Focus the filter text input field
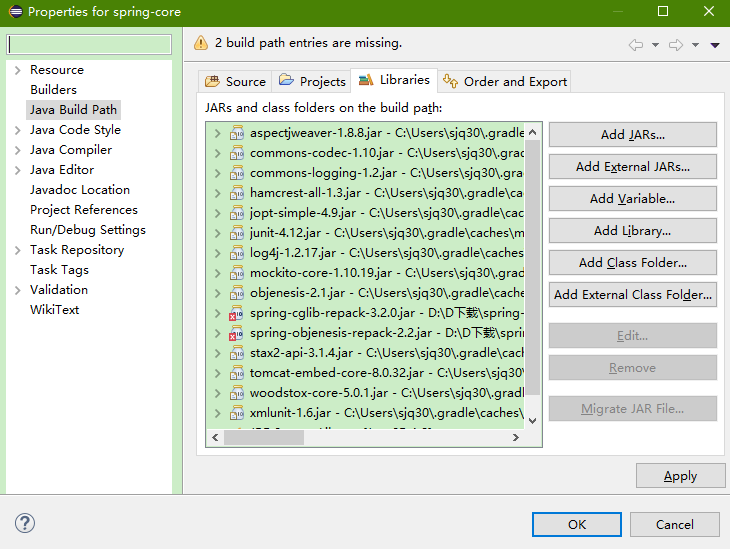This screenshot has width=730, height=549. pos(89,45)
